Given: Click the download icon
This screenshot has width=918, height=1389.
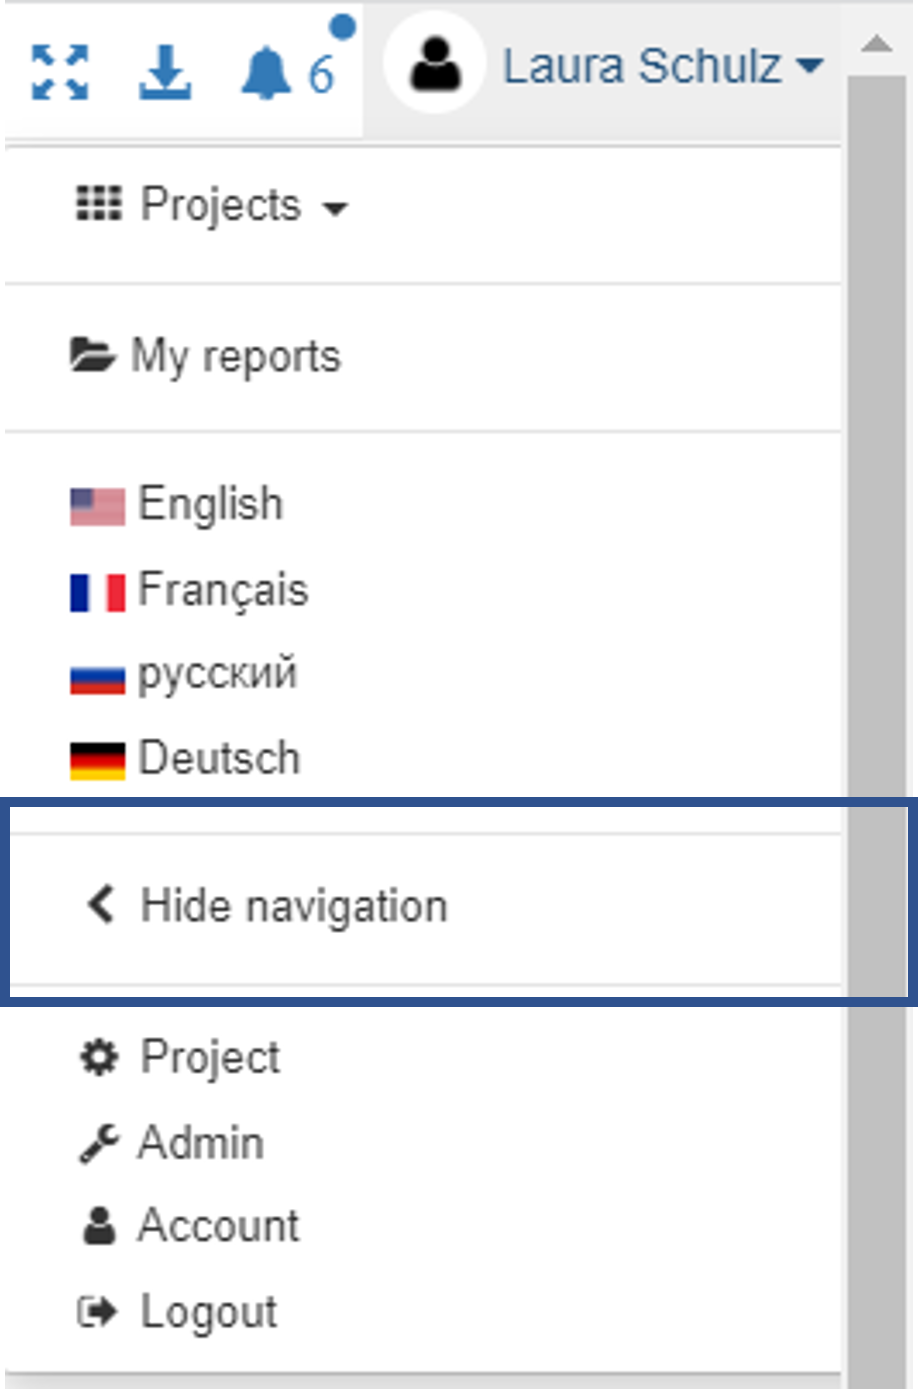Looking at the screenshot, I should click(x=165, y=73).
